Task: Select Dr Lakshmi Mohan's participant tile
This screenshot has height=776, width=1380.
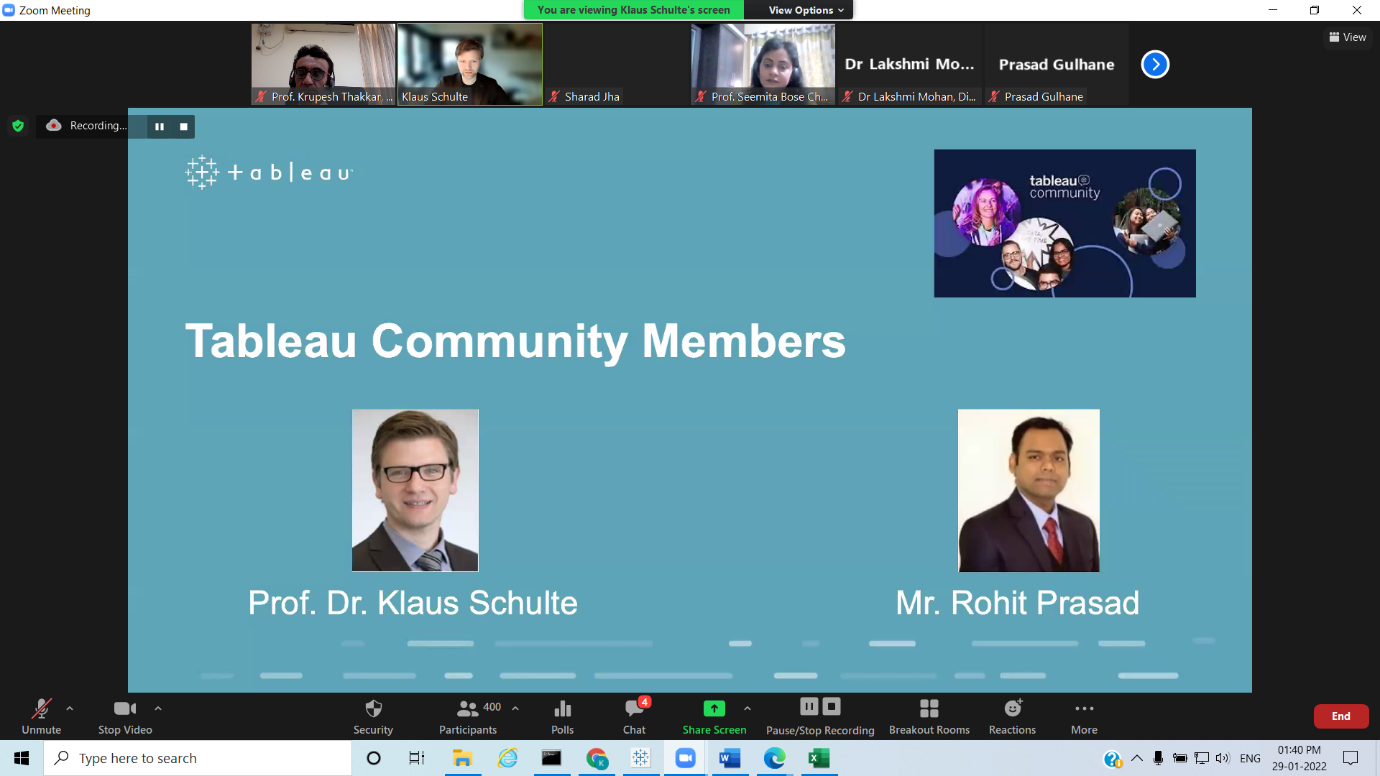Action: click(909, 64)
